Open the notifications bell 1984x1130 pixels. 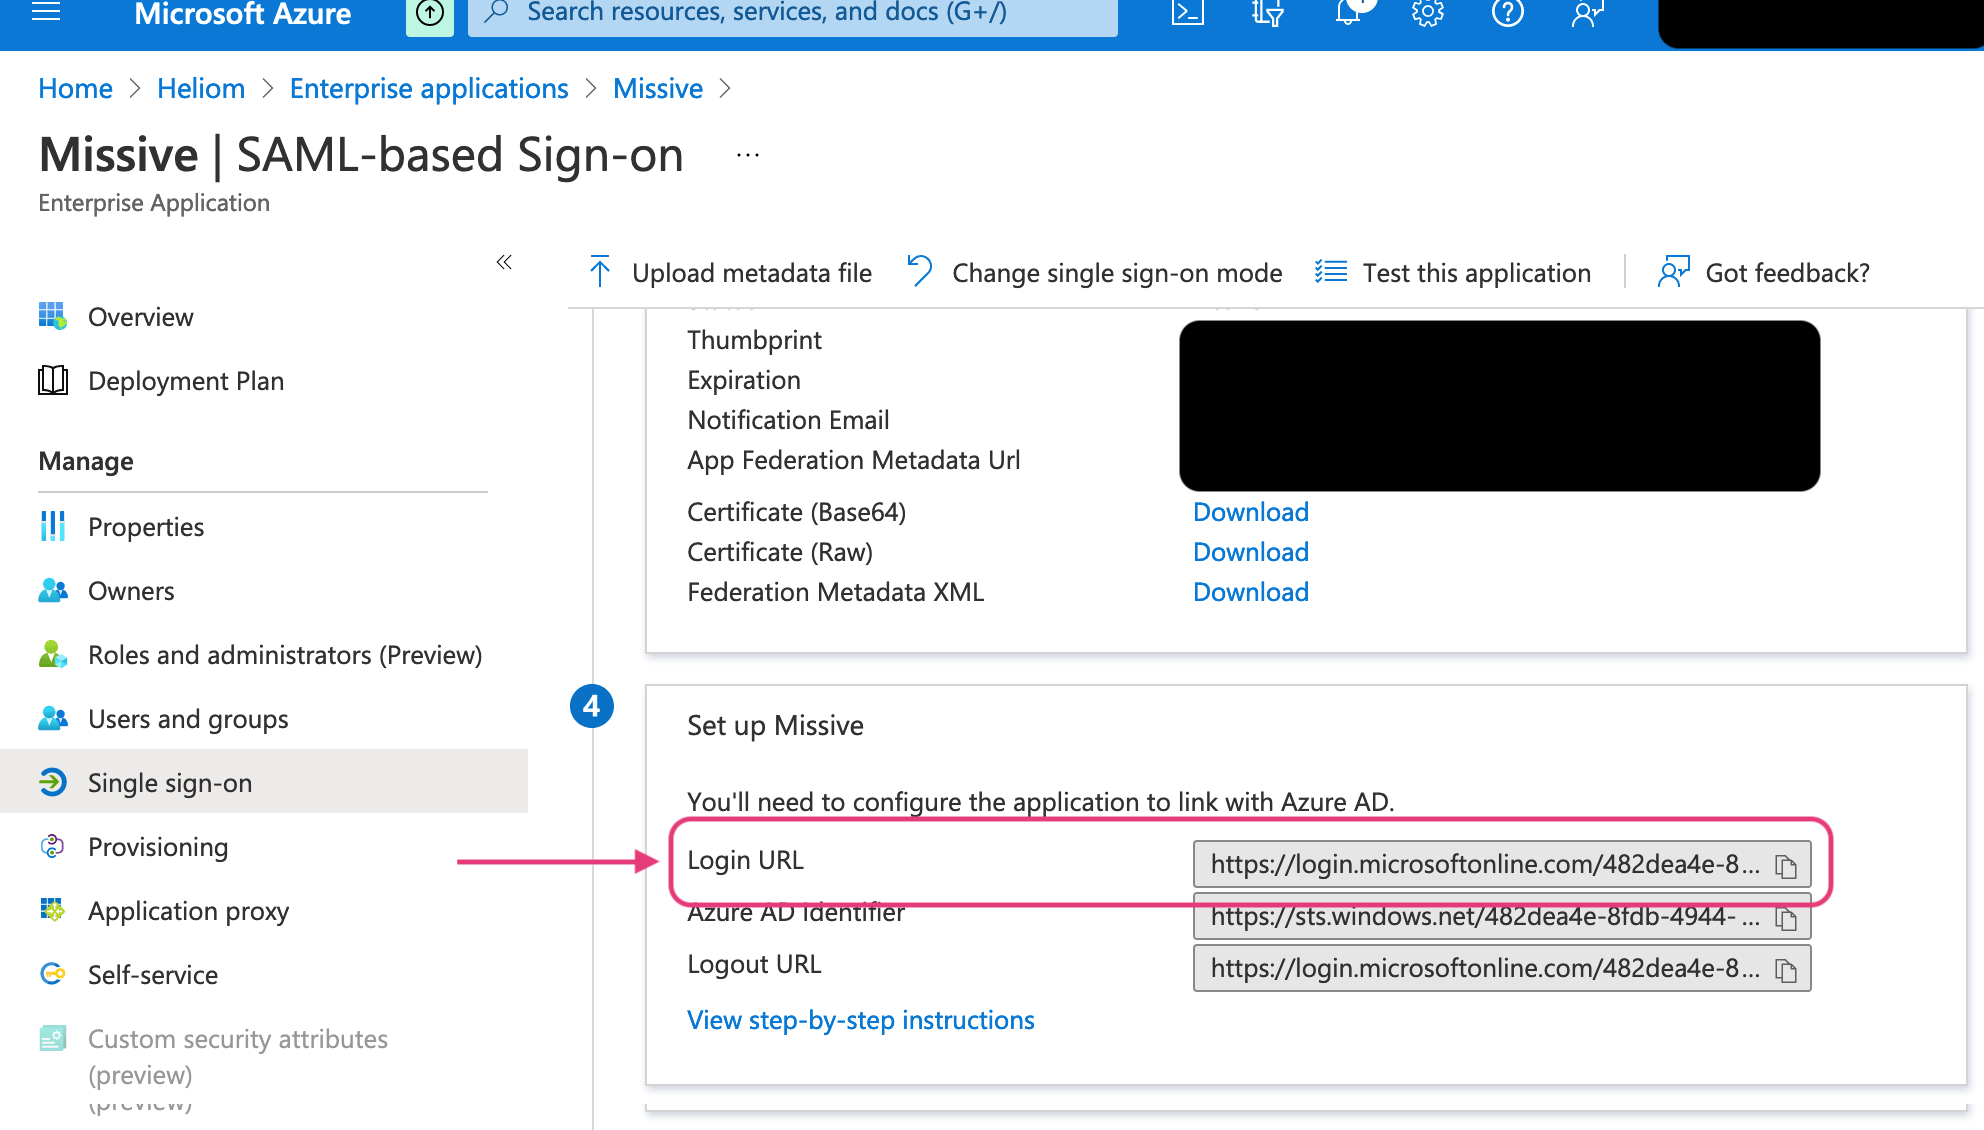(1348, 13)
